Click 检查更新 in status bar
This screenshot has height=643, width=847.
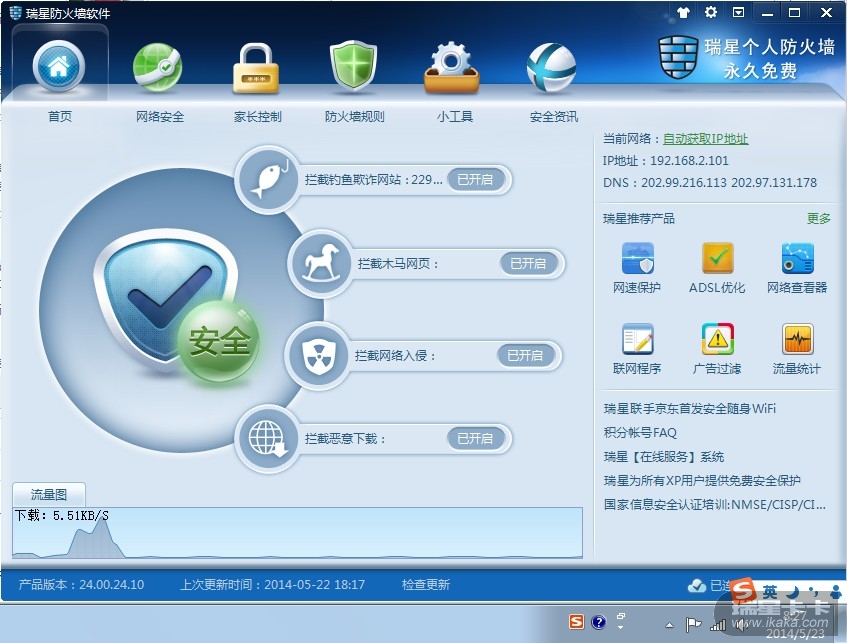pos(426,585)
